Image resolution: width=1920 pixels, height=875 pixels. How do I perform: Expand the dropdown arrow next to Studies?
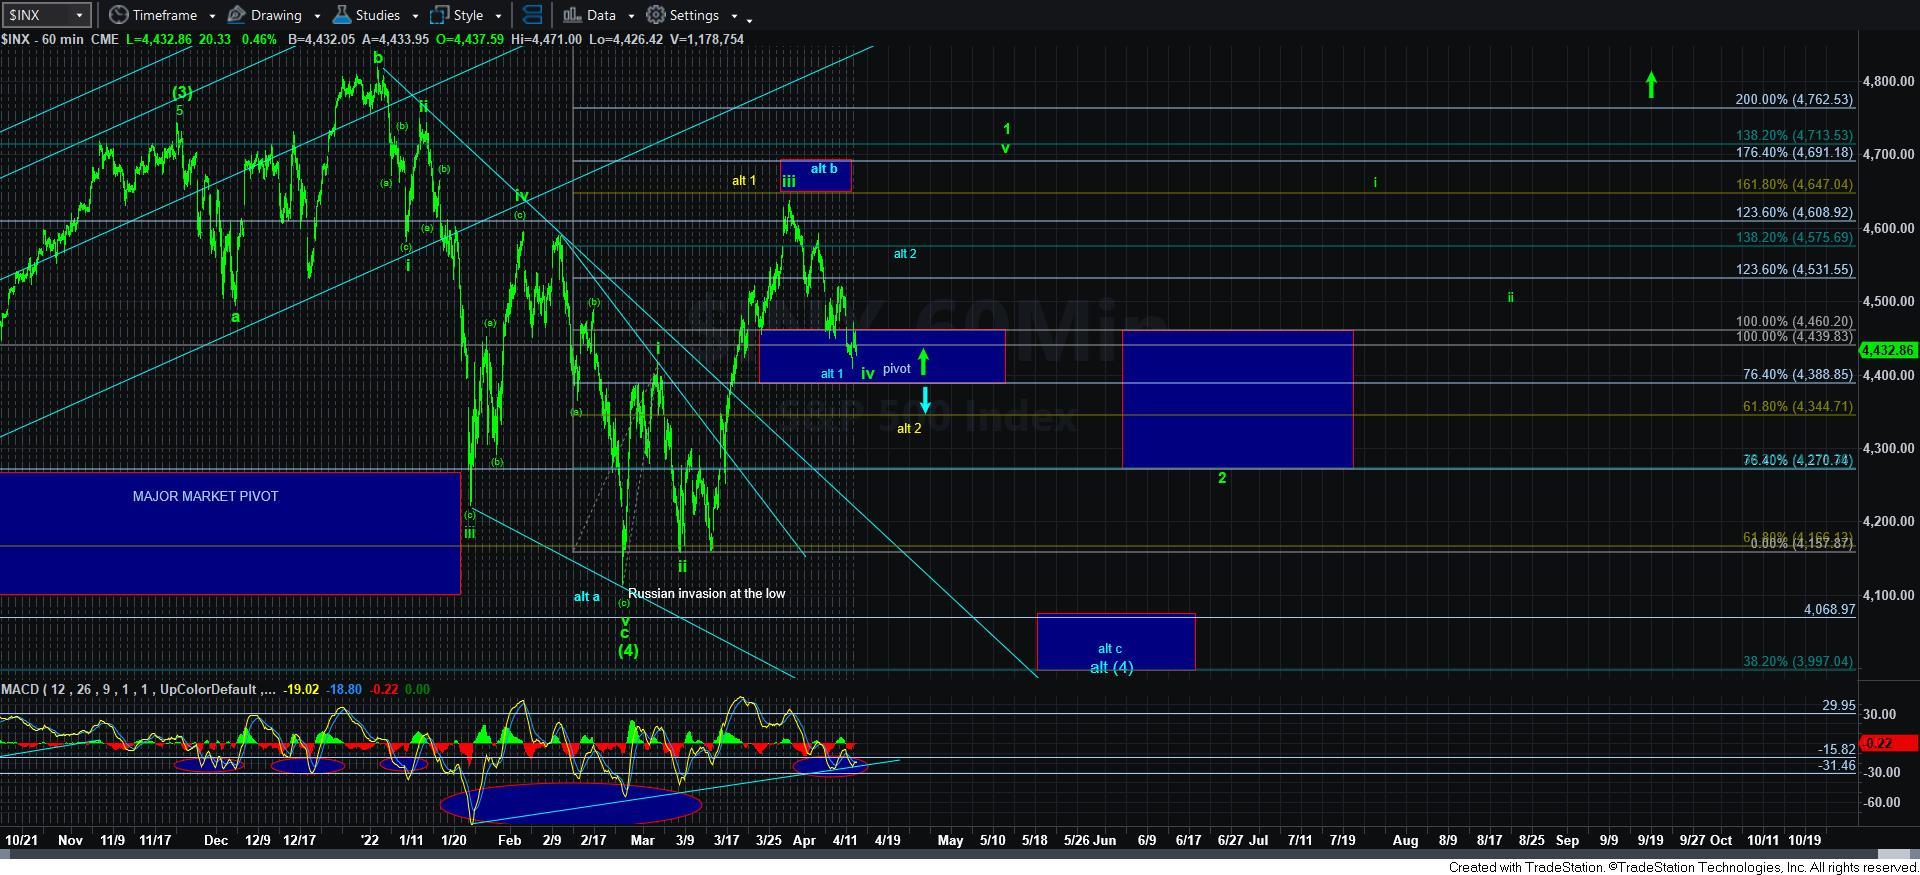415,16
